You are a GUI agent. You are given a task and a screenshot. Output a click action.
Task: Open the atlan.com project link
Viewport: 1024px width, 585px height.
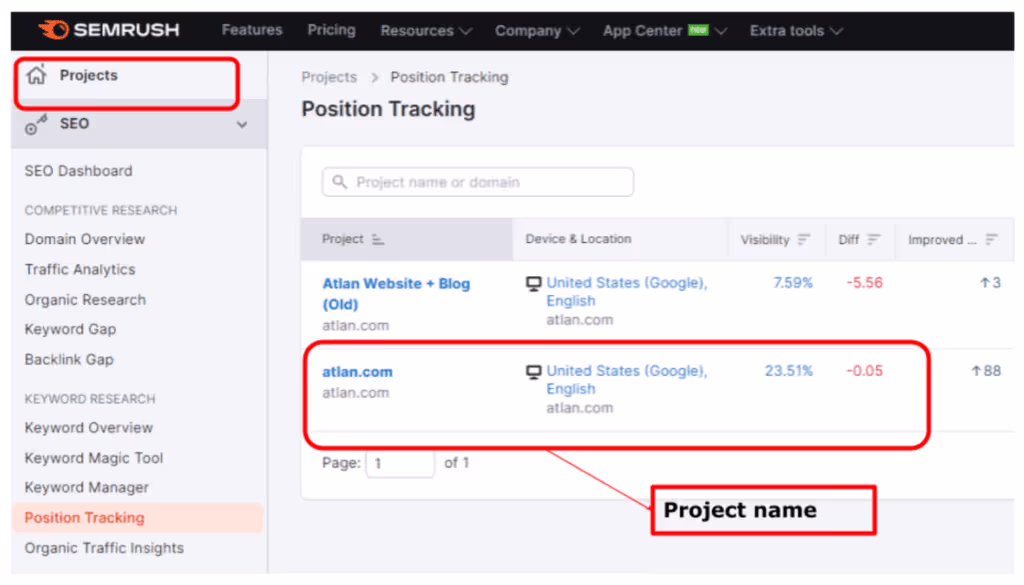[x=357, y=372]
